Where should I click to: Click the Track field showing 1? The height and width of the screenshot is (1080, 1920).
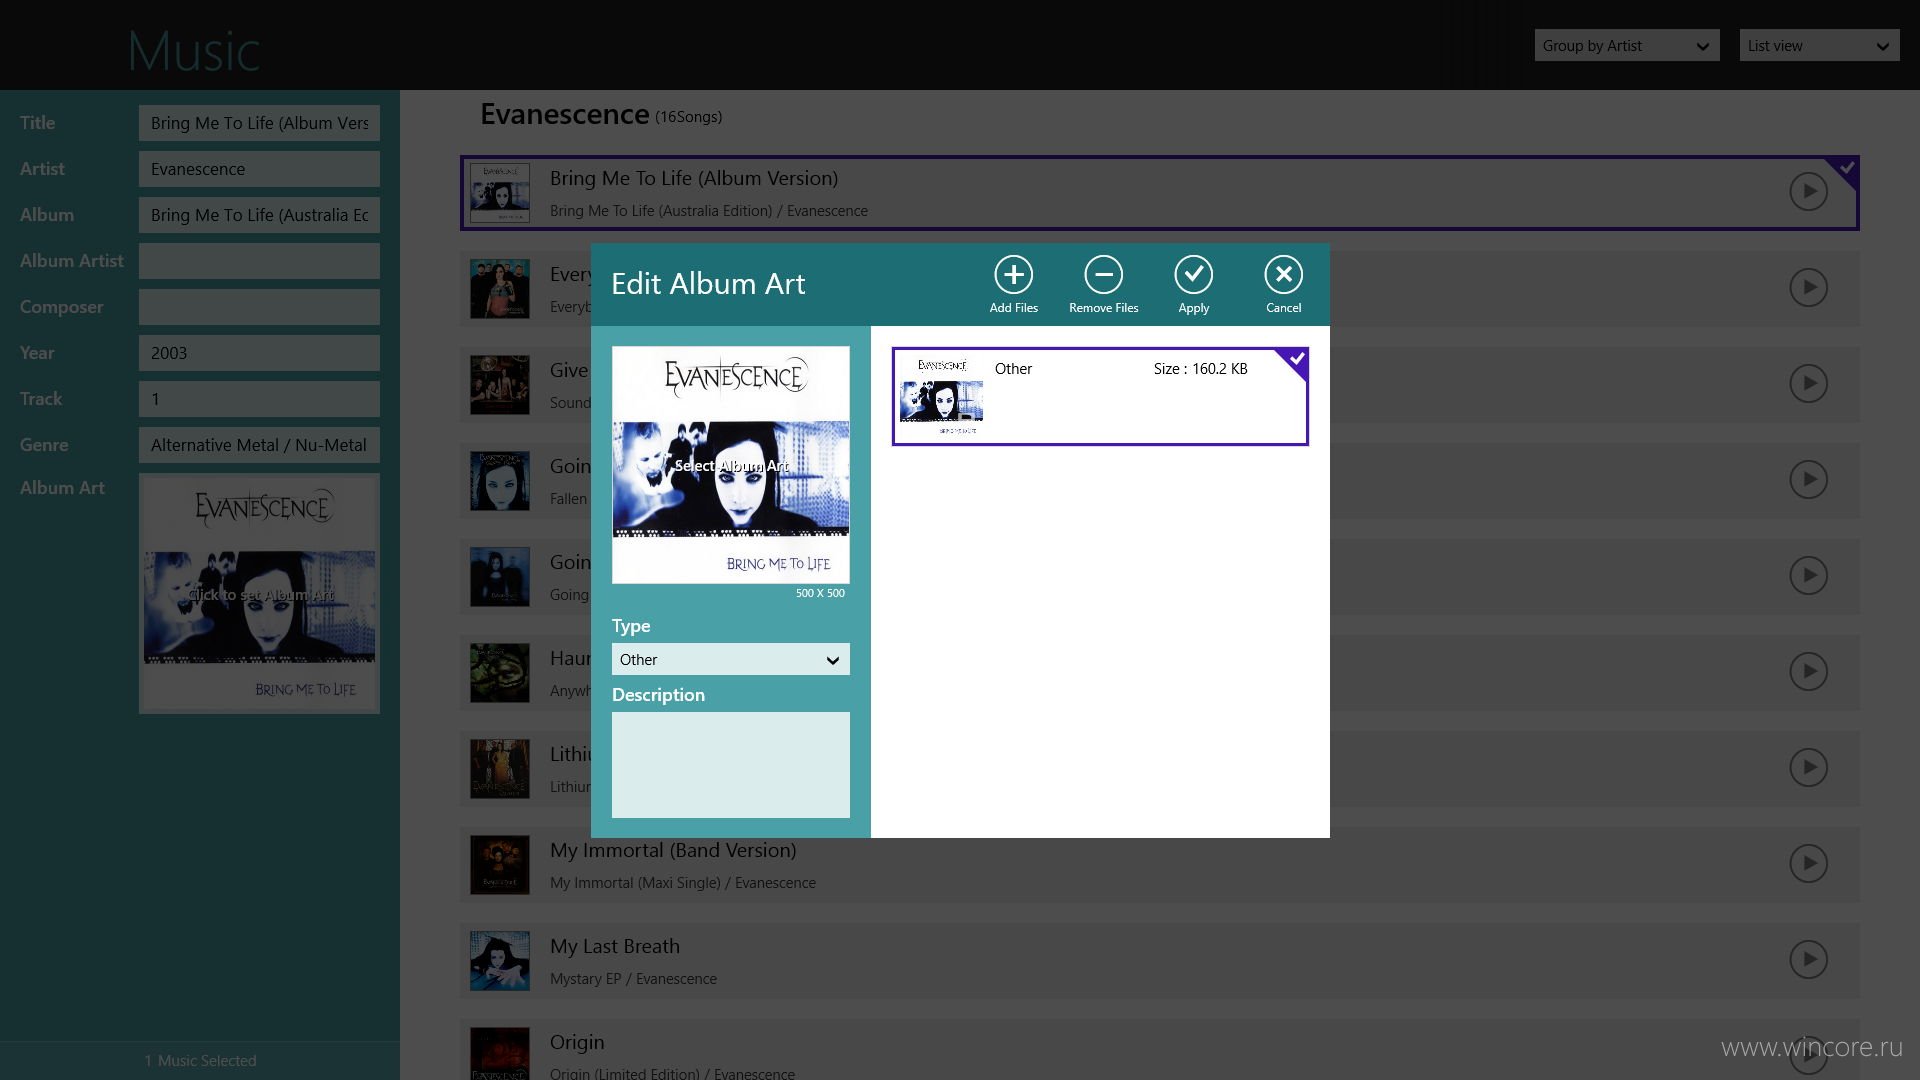tap(259, 399)
